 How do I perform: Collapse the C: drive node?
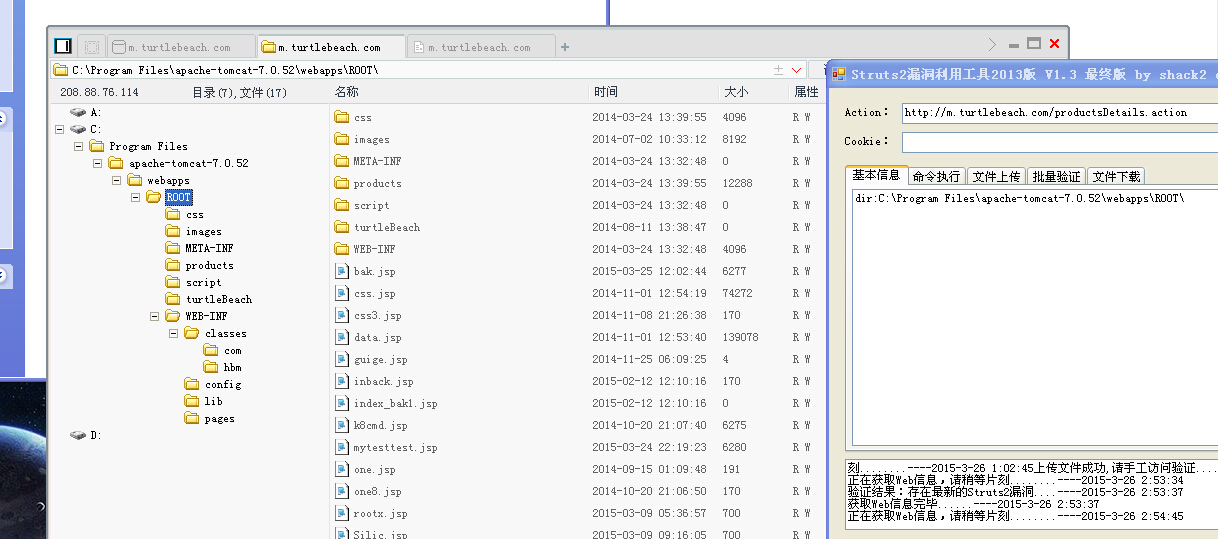[x=60, y=129]
